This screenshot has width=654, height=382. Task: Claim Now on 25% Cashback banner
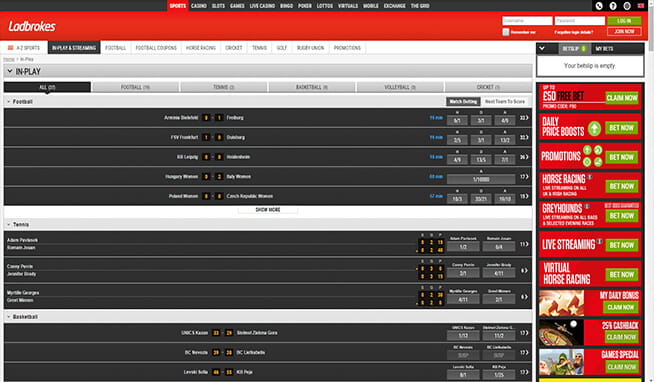click(621, 337)
